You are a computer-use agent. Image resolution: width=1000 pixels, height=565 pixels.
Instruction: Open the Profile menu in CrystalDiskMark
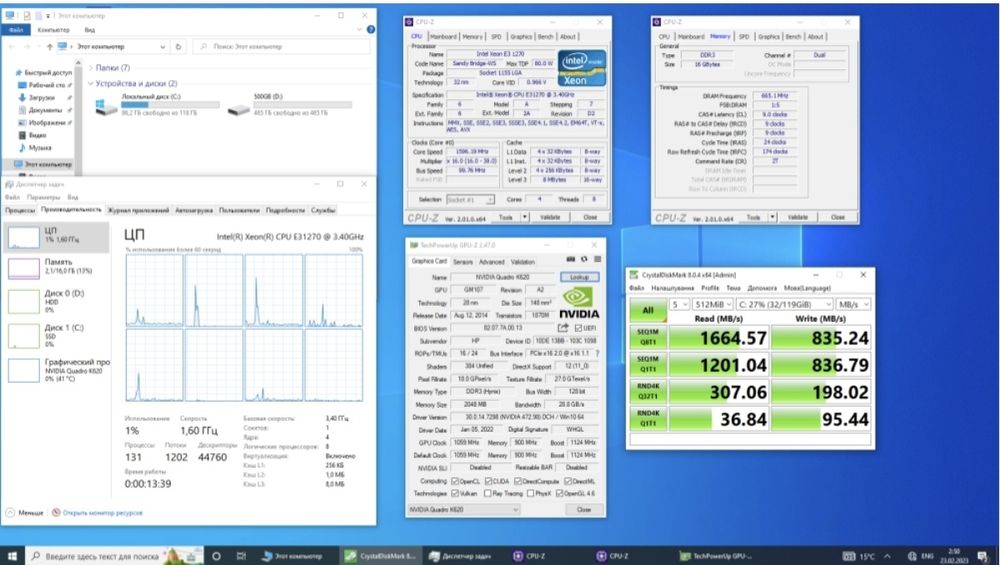pyautogui.click(x=710, y=288)
